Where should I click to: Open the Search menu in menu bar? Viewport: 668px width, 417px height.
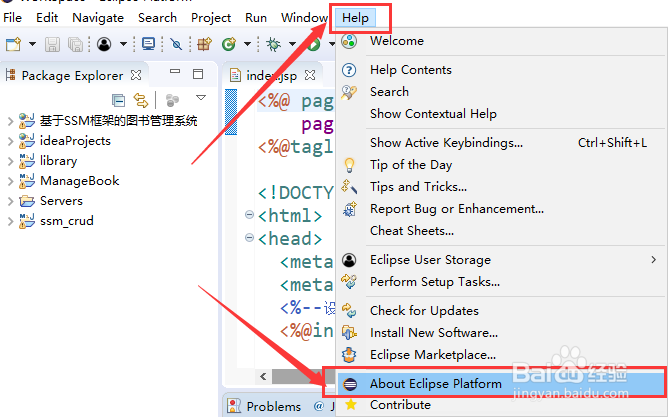pos(157,18)
